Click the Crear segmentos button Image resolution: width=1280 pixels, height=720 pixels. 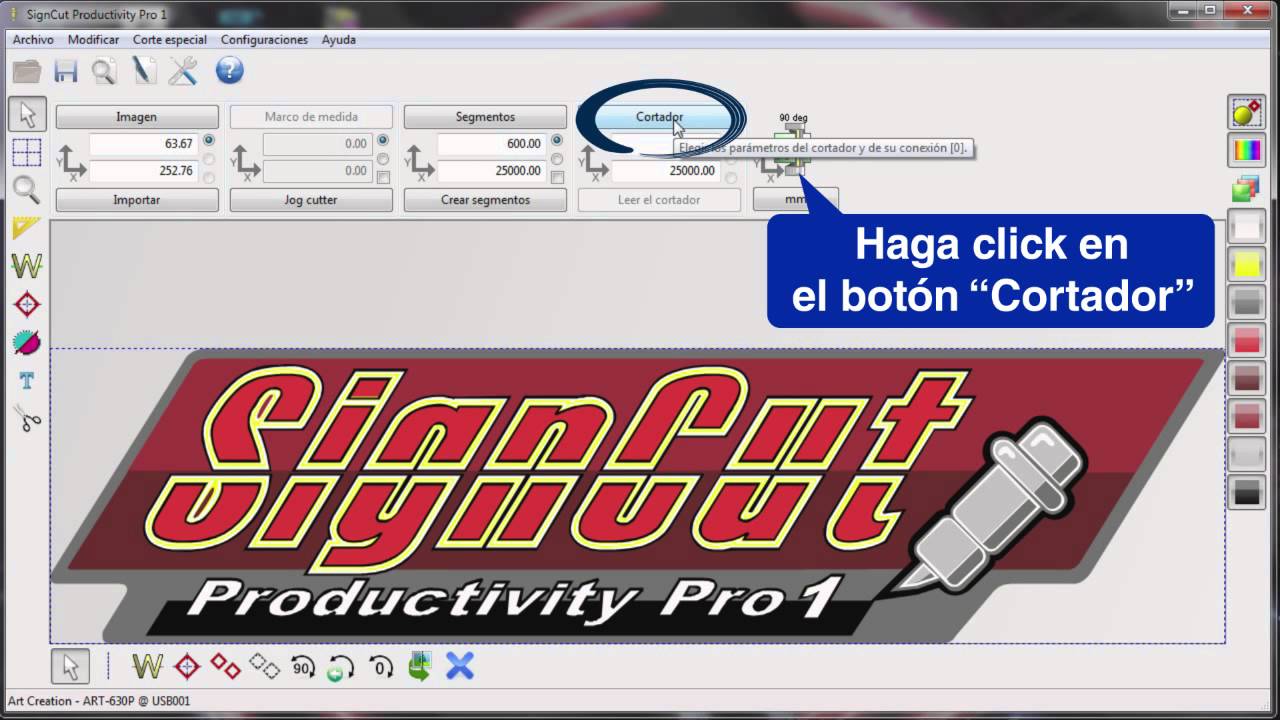[x=485, y=200]
